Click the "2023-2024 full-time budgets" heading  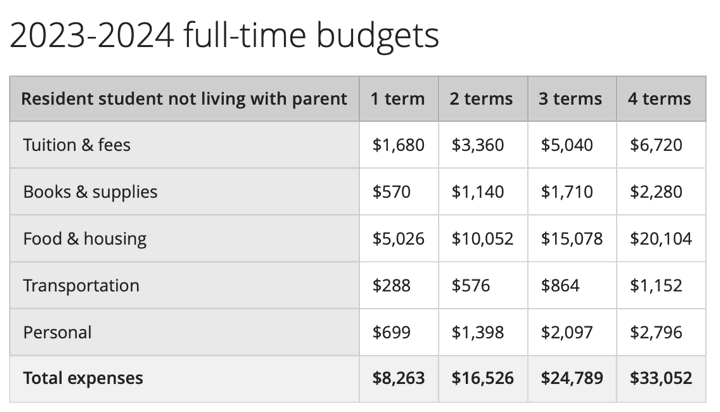click(x=224, y=36)
